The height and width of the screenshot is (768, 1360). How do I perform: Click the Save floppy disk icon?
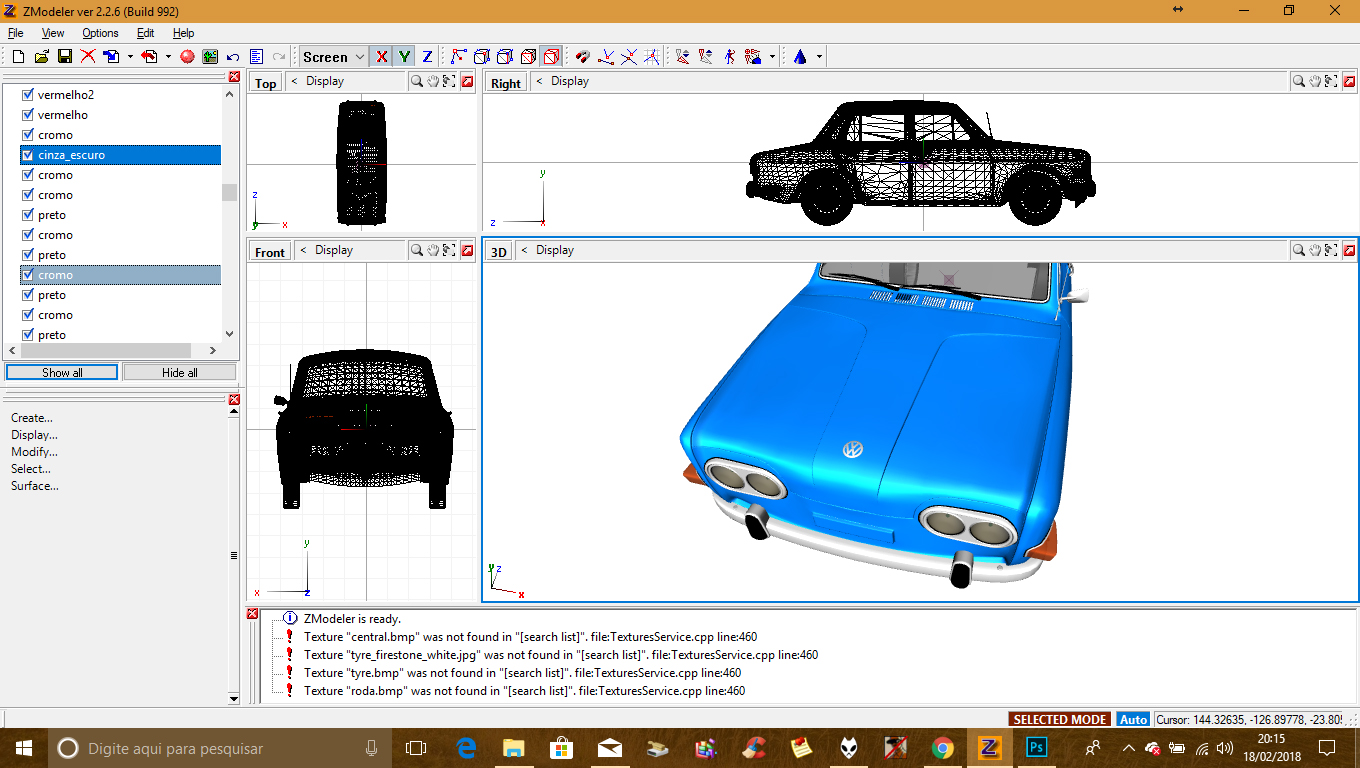(x=64, y=57)
